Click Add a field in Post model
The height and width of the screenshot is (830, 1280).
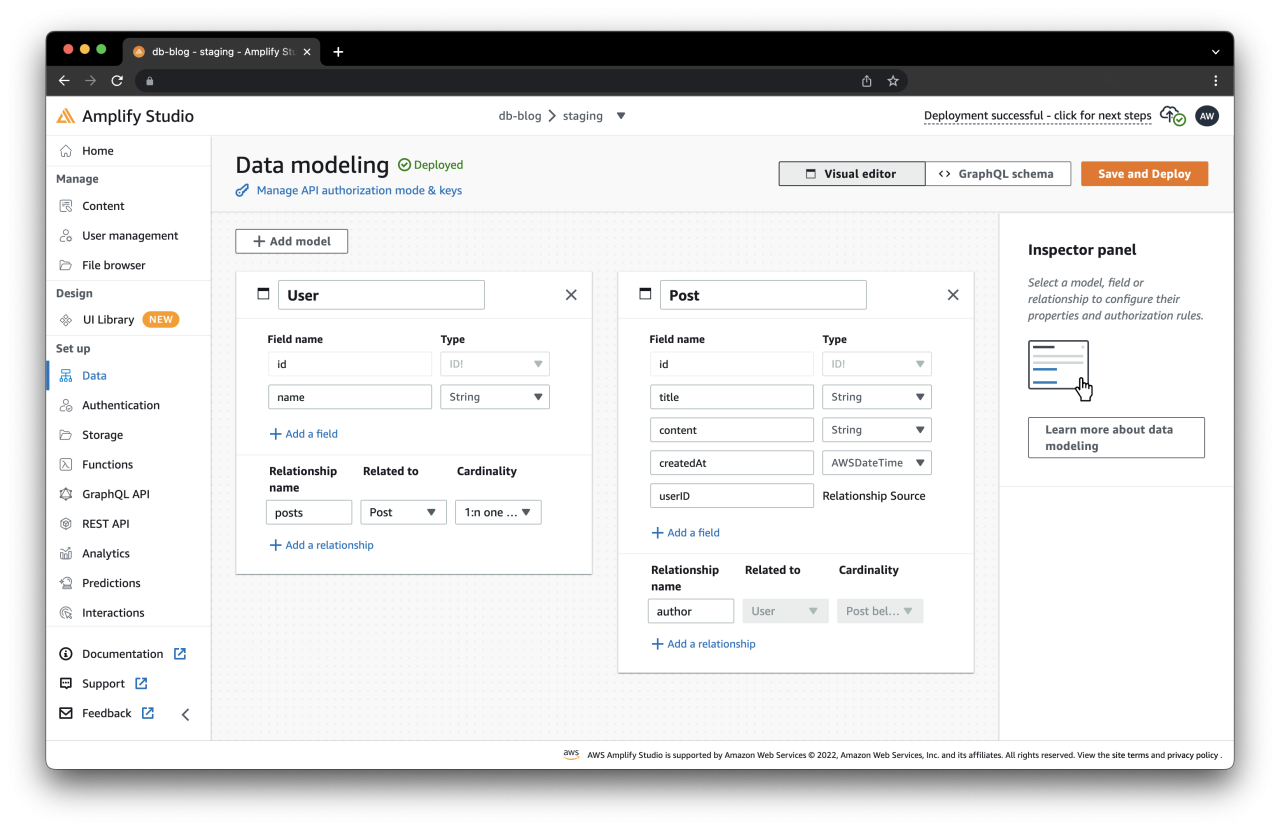click(x=686, y=533)
